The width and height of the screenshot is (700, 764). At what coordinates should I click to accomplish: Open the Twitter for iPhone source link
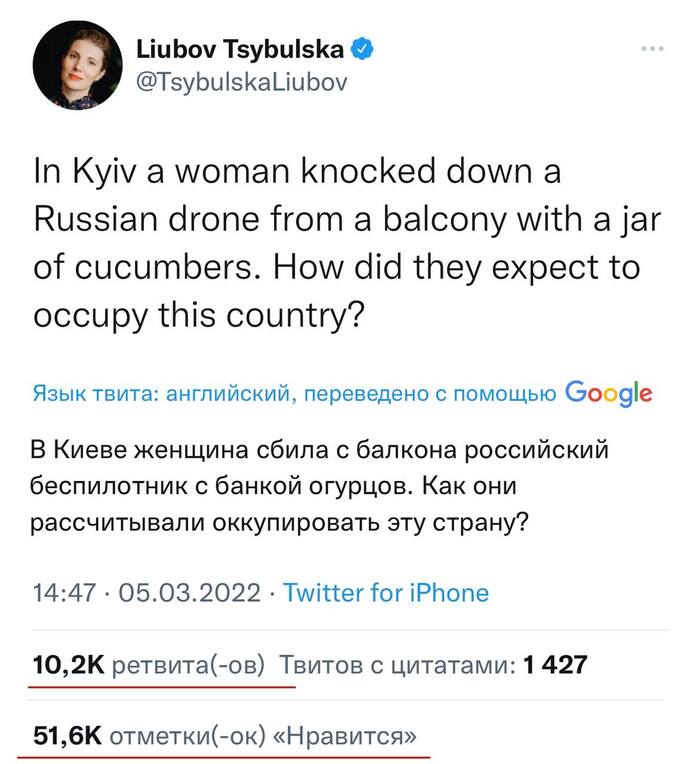[x=386, y=592]
